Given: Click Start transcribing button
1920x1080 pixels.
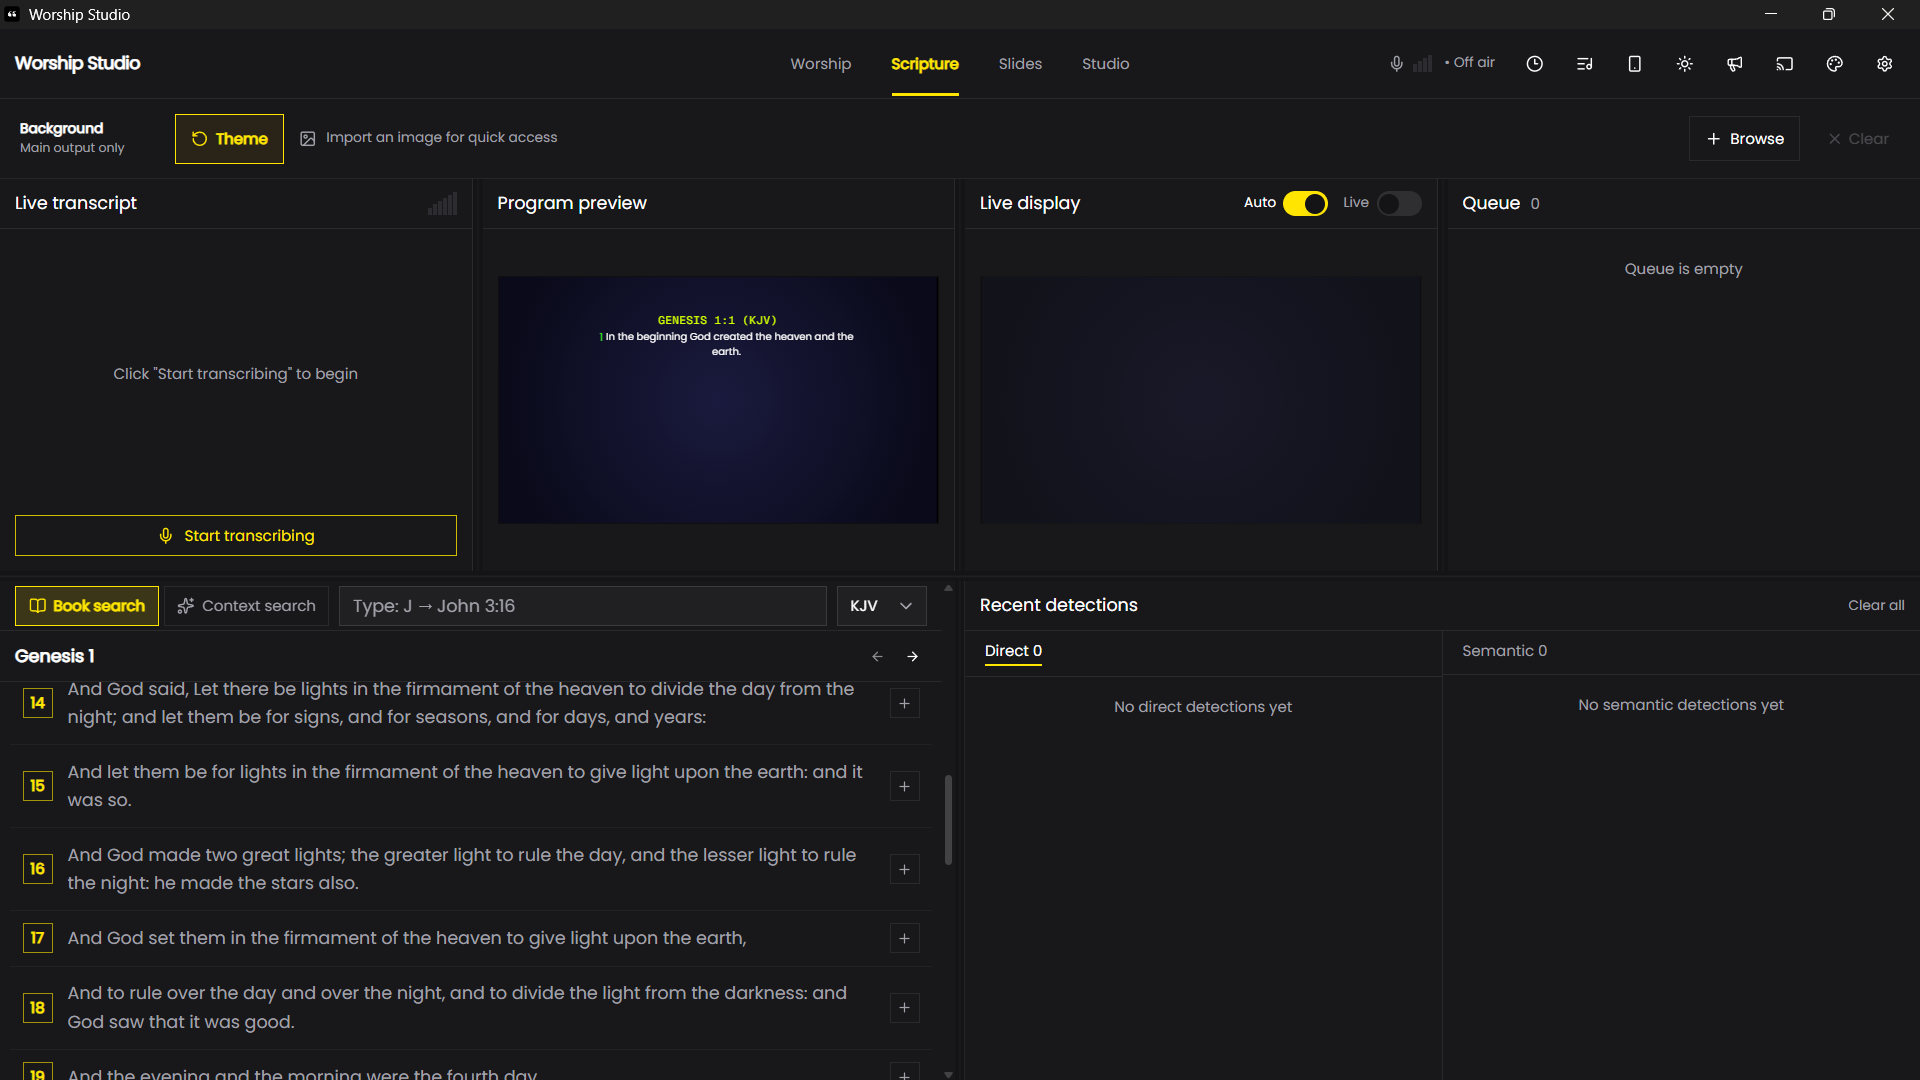Looking at the screenshot, I should 236,536.
